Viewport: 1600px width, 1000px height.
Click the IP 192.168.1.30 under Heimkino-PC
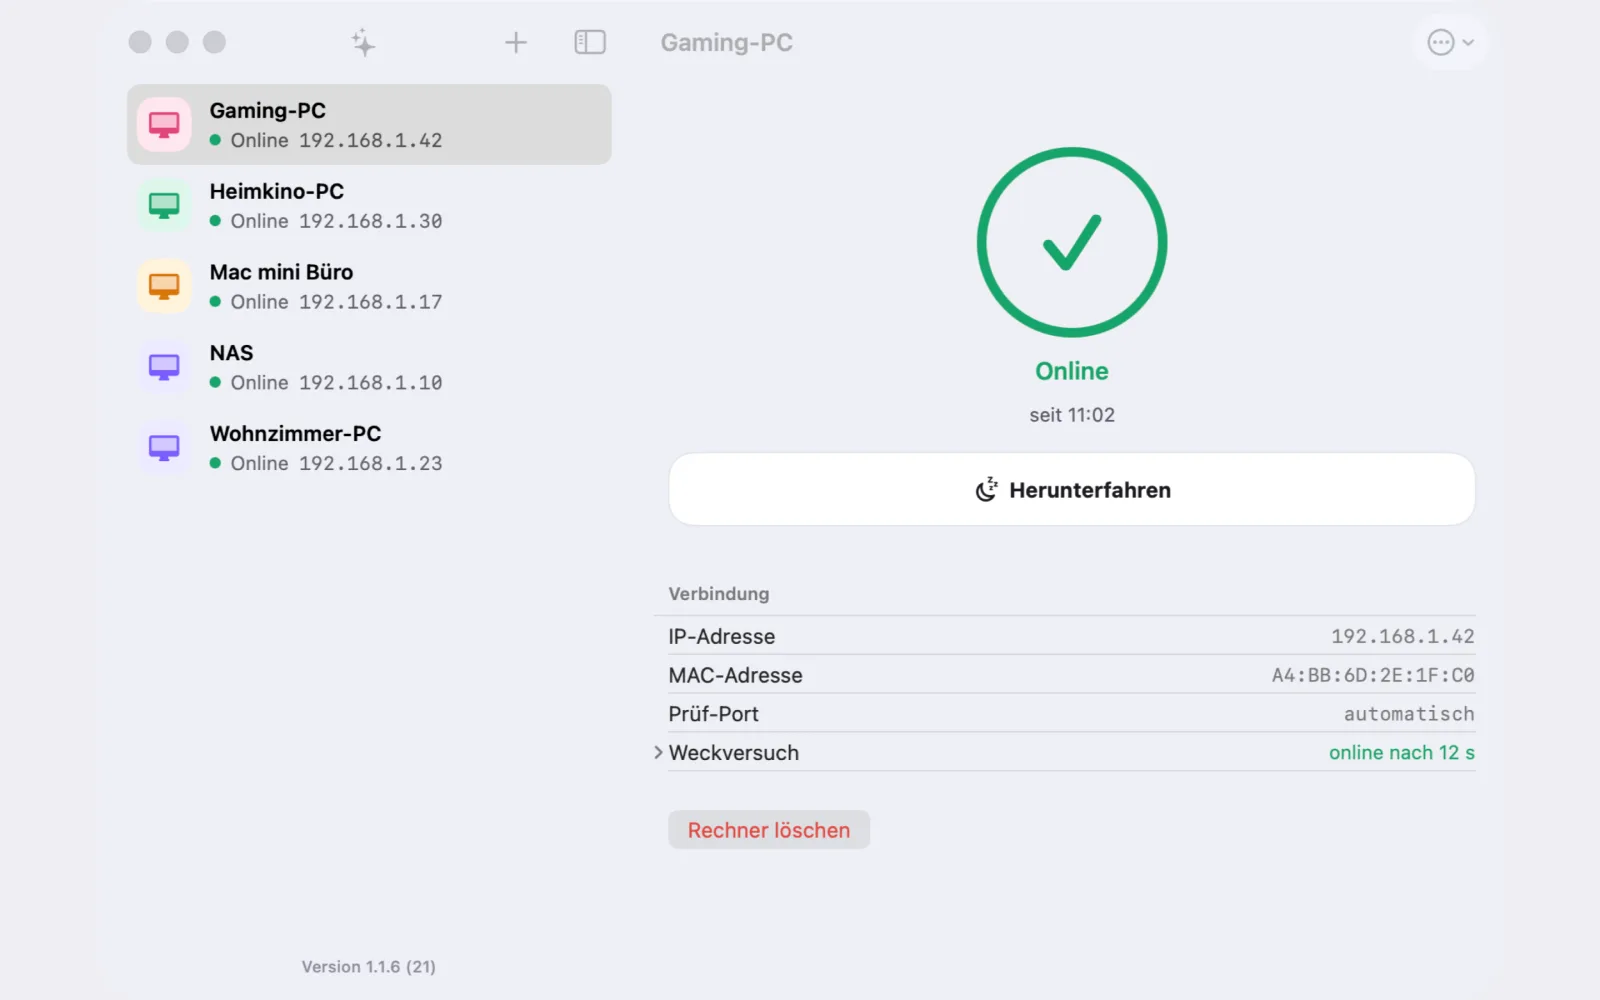point(371,221)
